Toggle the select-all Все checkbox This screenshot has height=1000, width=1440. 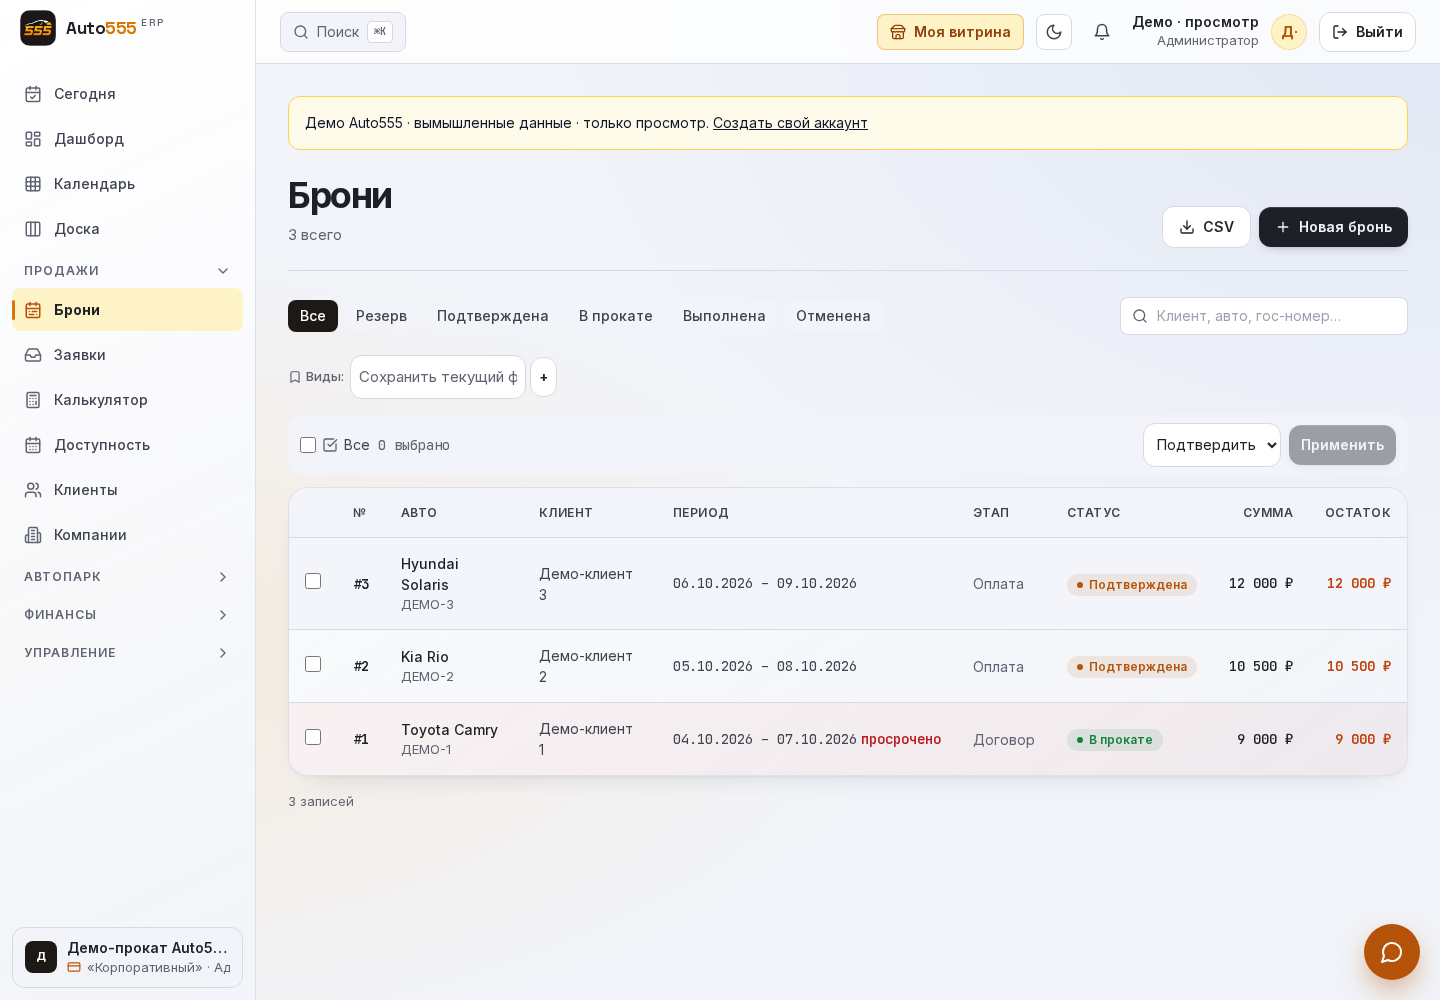[x=308, y=445]
